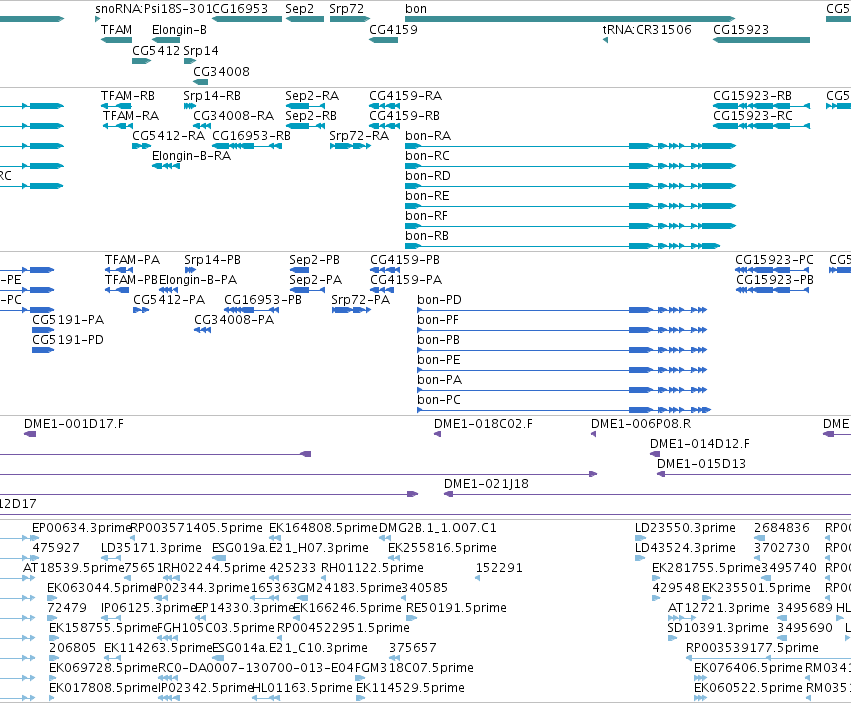This screenshot has width=851, height=703.
Task: Click the CG34008-RA transcript label
Action: pos(234,116)
